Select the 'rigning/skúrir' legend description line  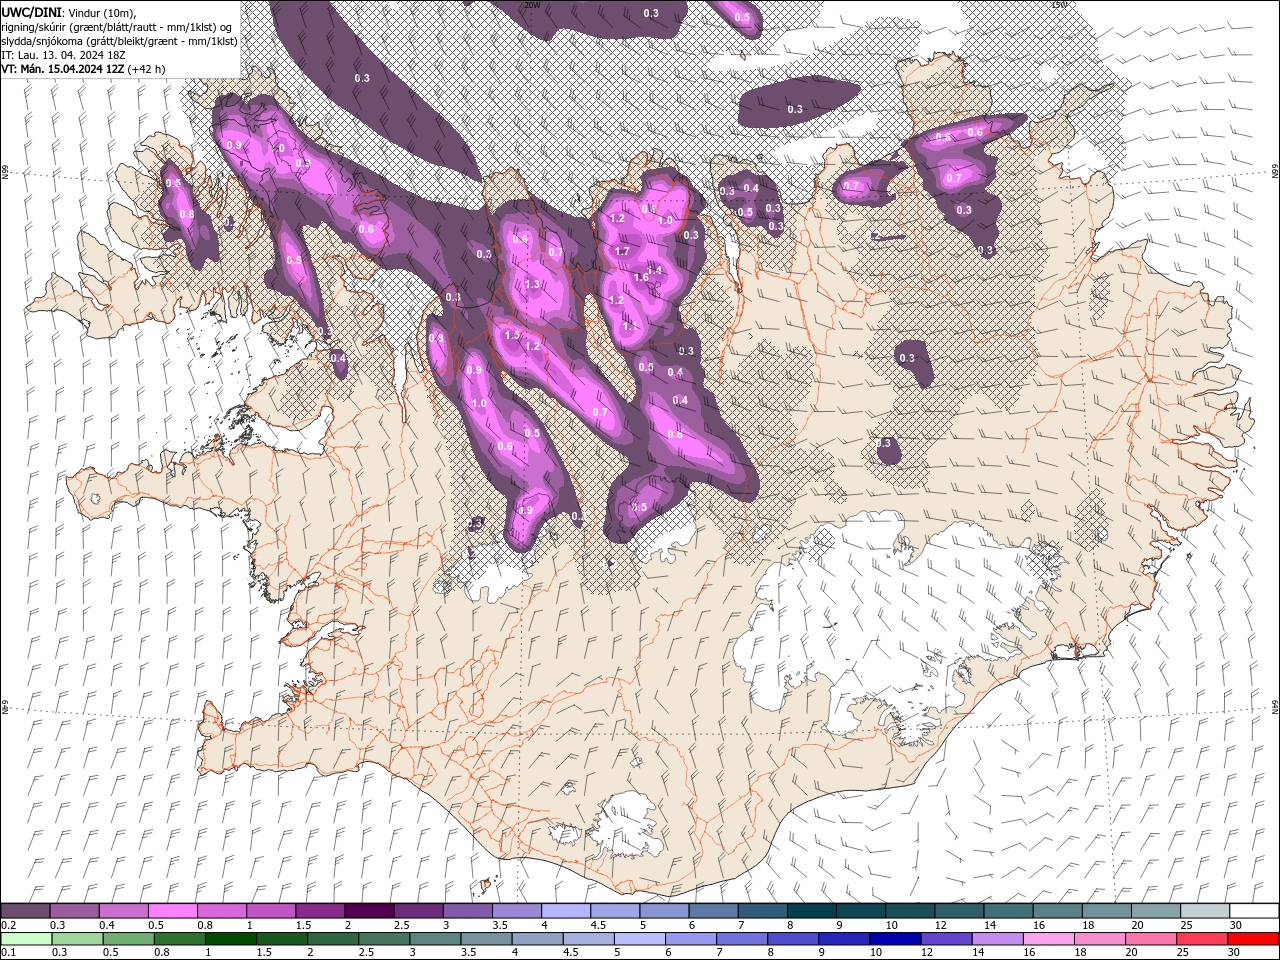[117, 26]
